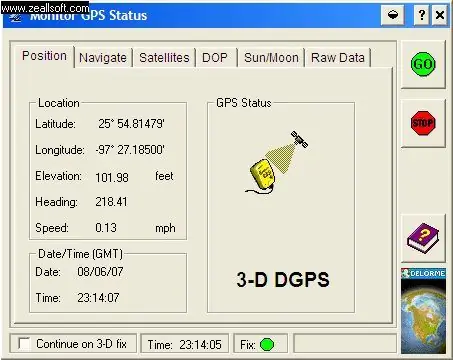Click the GPS Status group heading
This screenshot has width=453, height=360.
pos(244,103)
